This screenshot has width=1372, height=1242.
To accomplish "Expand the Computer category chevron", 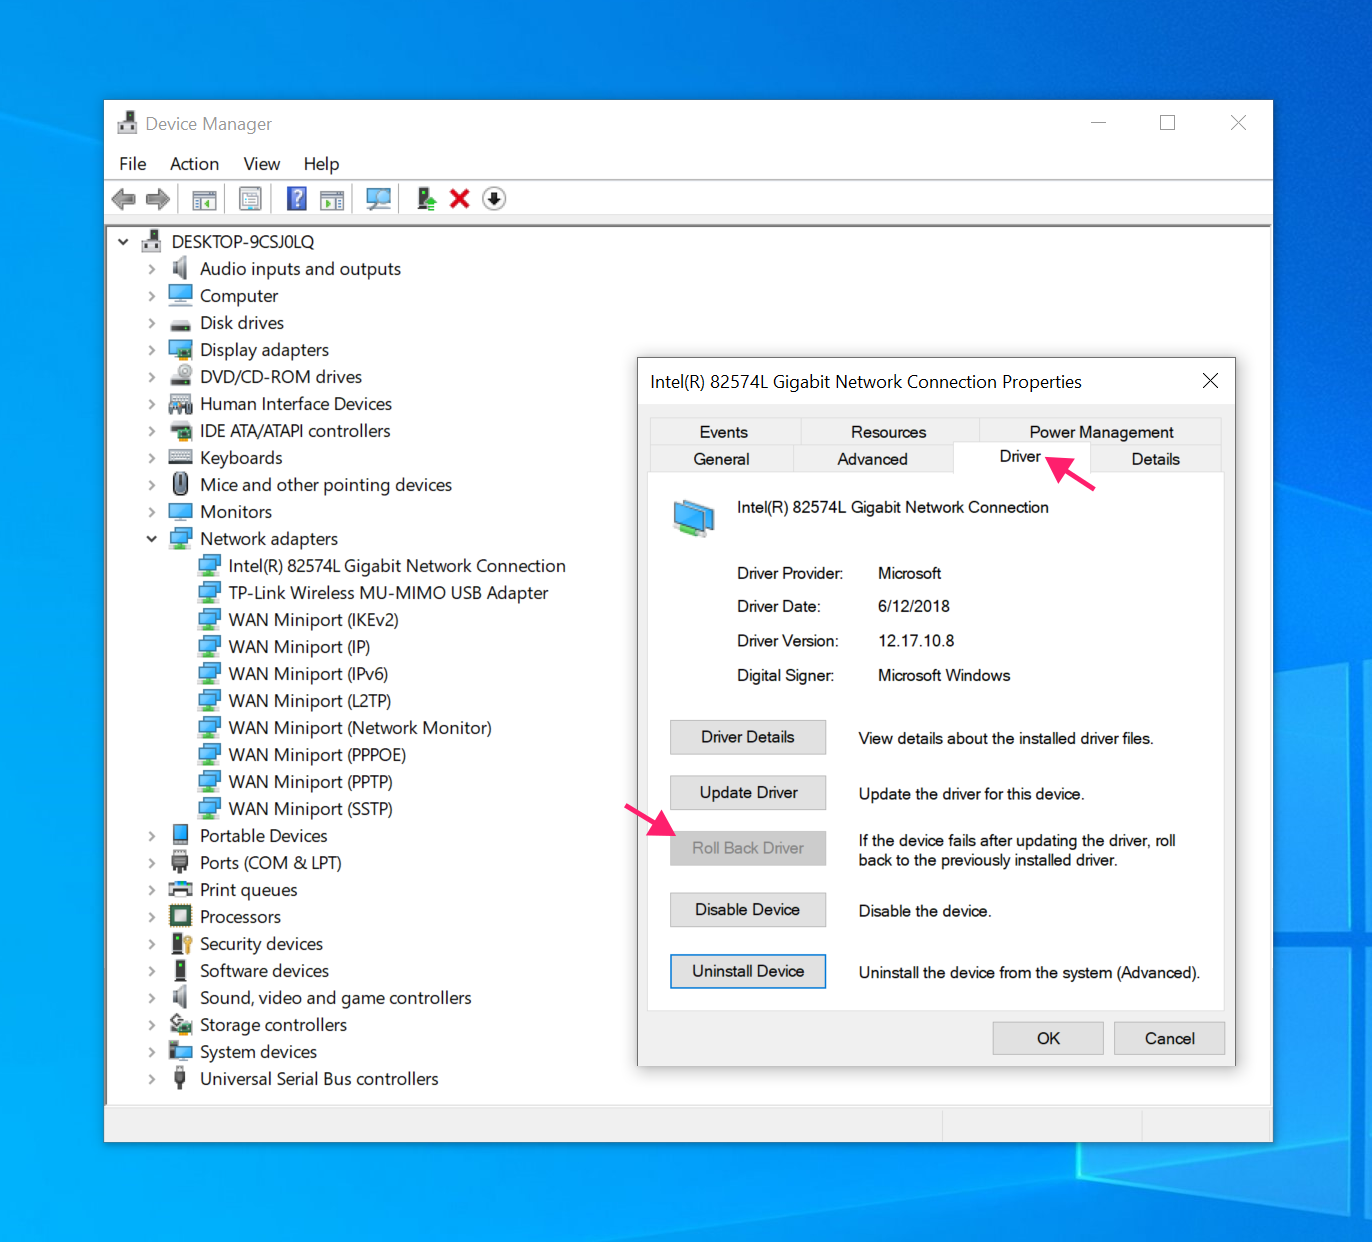I will point(152,296).
